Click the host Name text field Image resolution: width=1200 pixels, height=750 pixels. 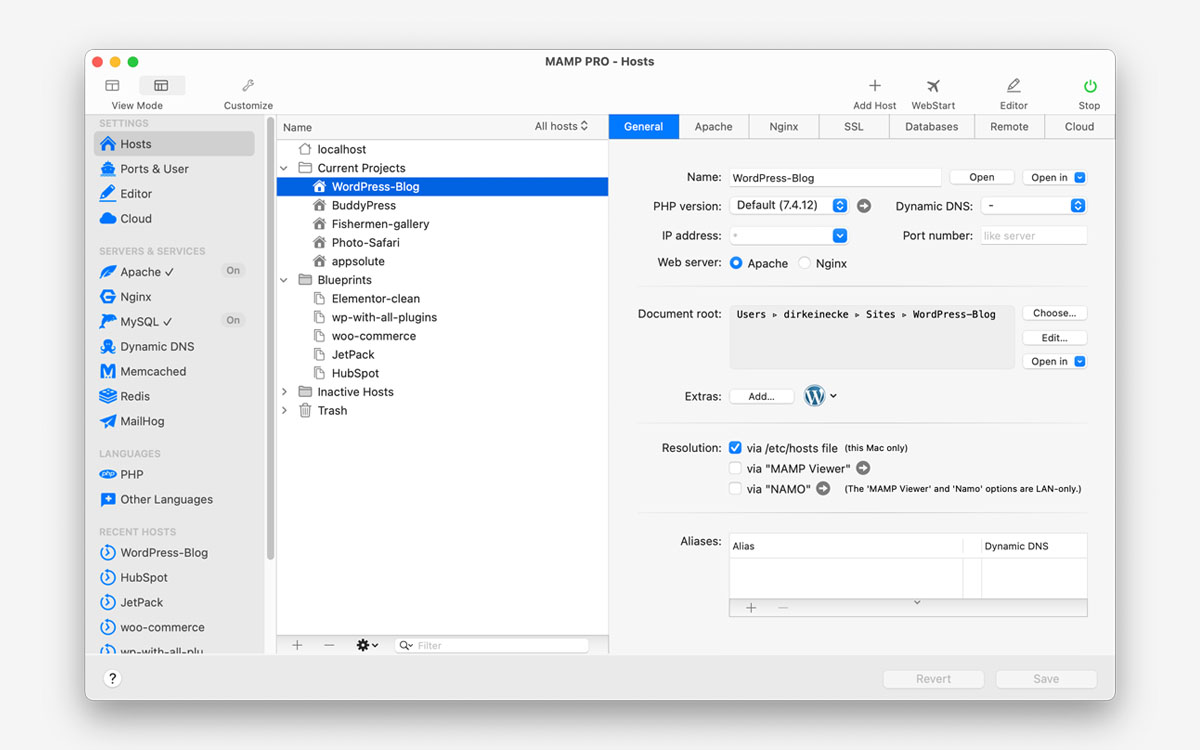pyautogui.click(x=835, y=178)
